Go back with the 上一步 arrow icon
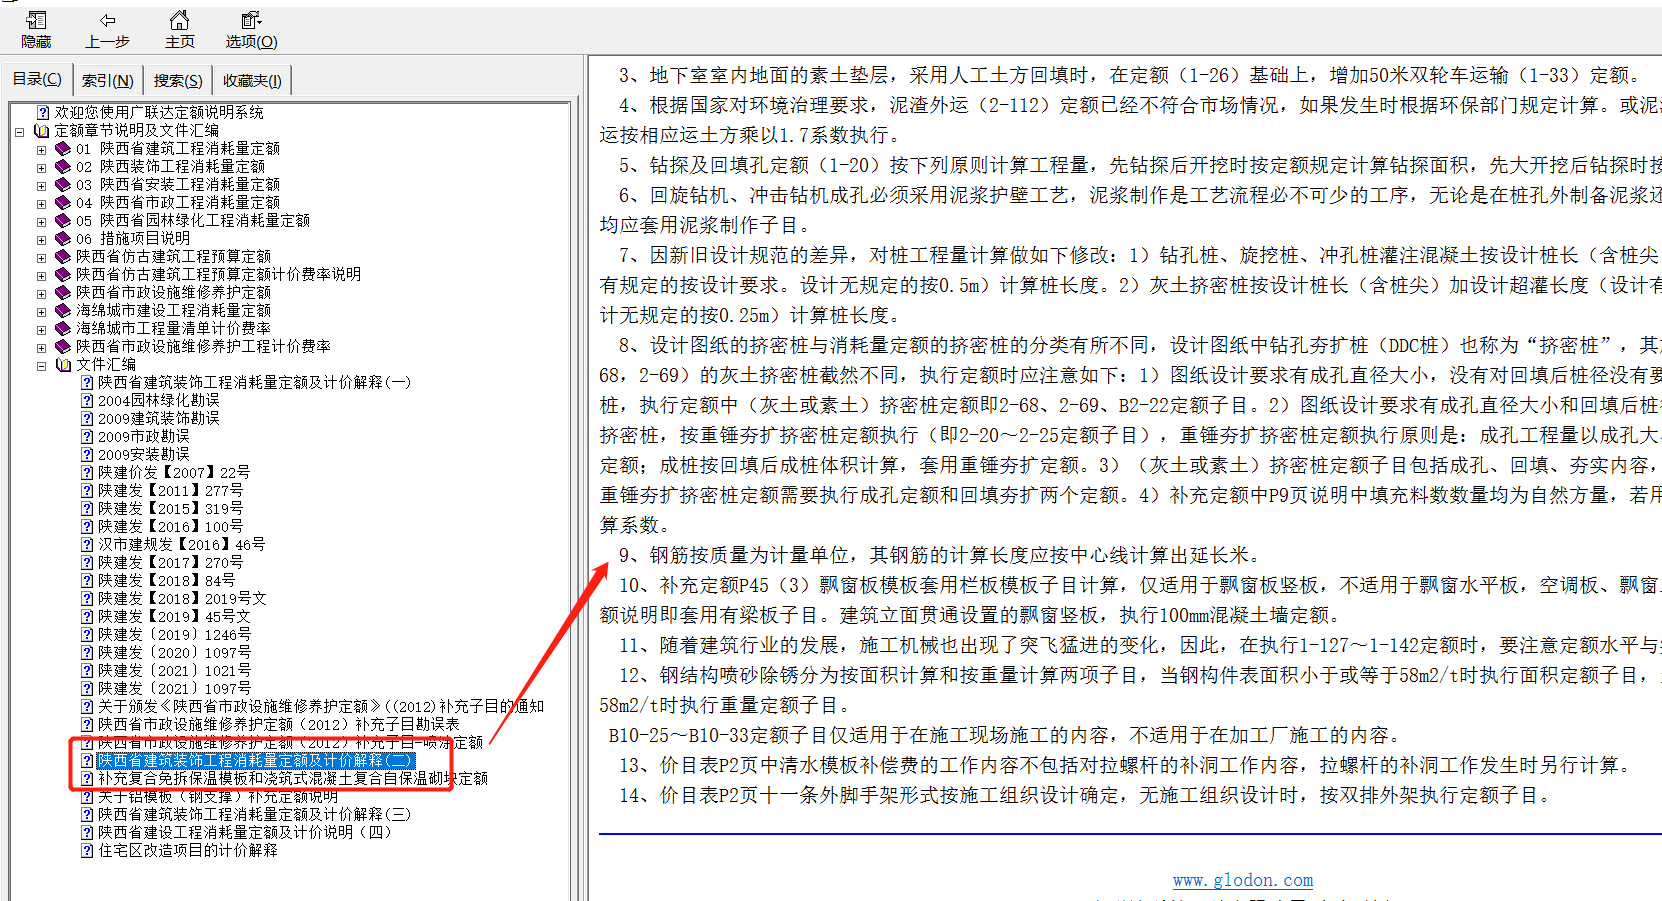The width and height of the screenshot is (1662, 901). pos(107,20)
